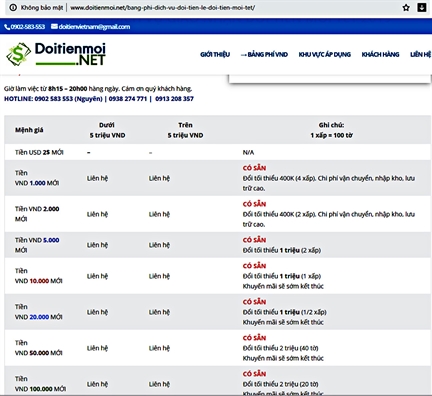Click CÓ SẴN in the VND 2.000 row
The width and height of the screenshot is (432, 396).
(x=254, y=204)
